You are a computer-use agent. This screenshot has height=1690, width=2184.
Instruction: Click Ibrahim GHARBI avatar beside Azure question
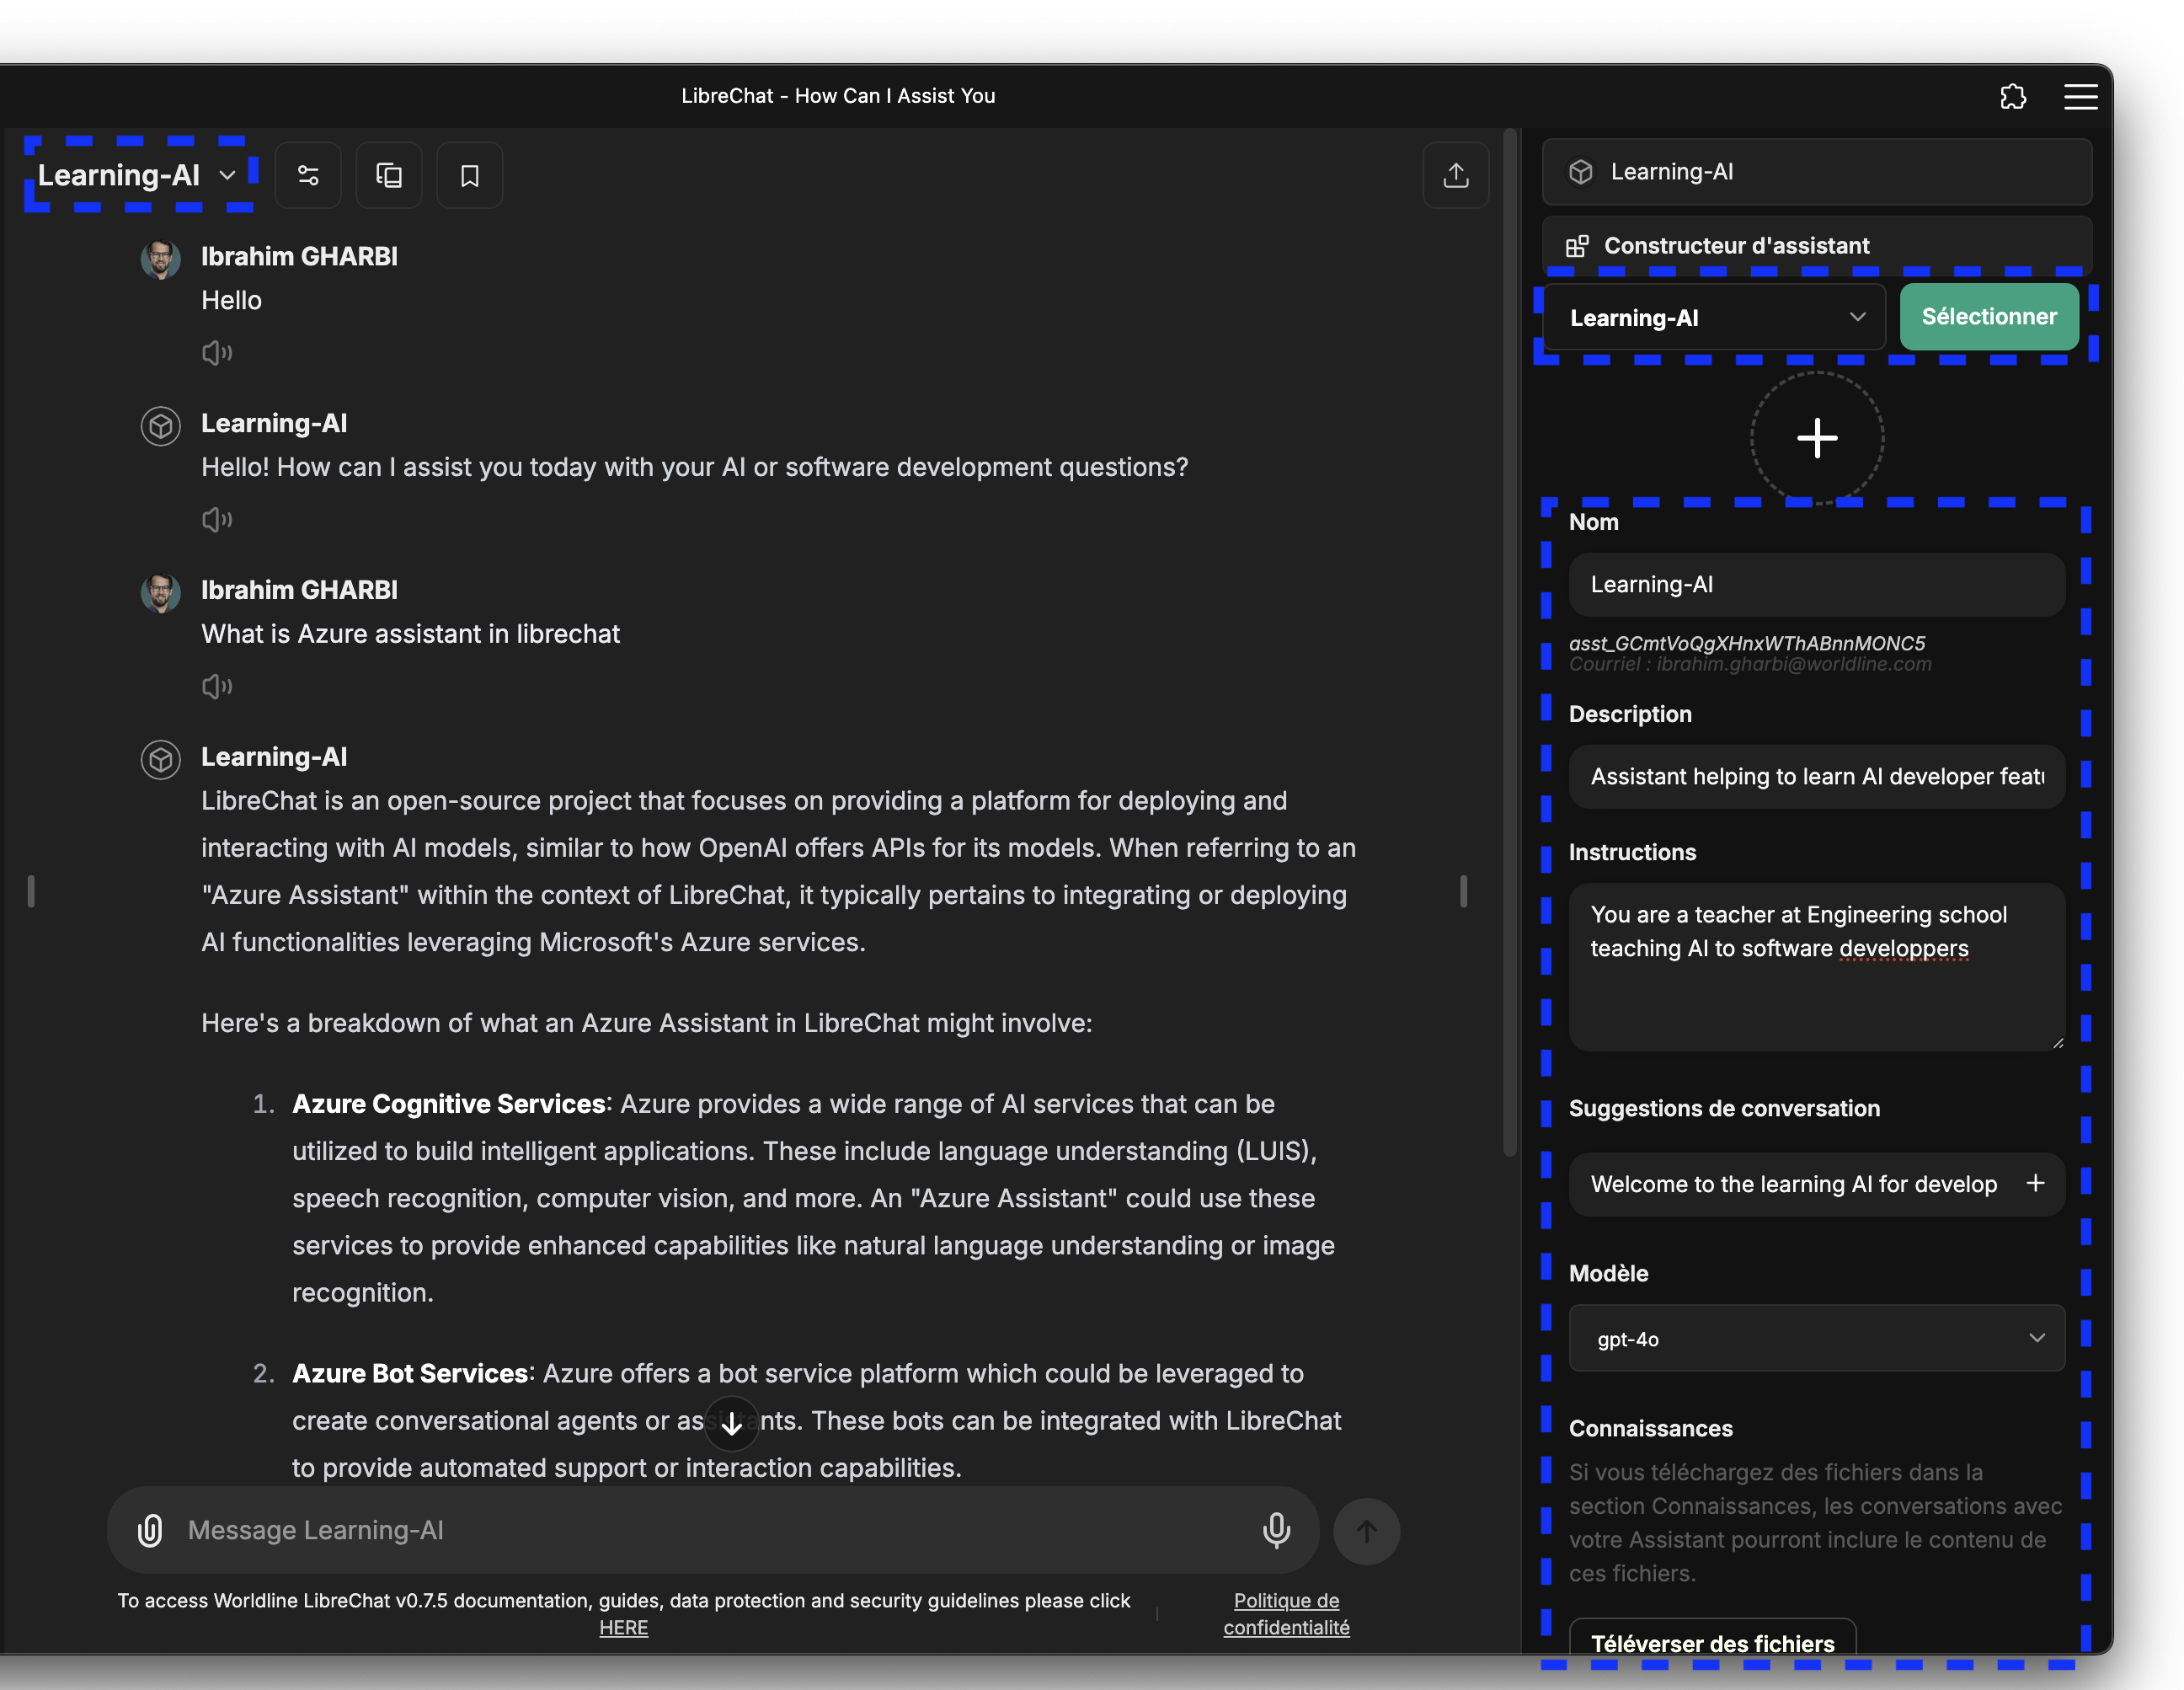161,593
